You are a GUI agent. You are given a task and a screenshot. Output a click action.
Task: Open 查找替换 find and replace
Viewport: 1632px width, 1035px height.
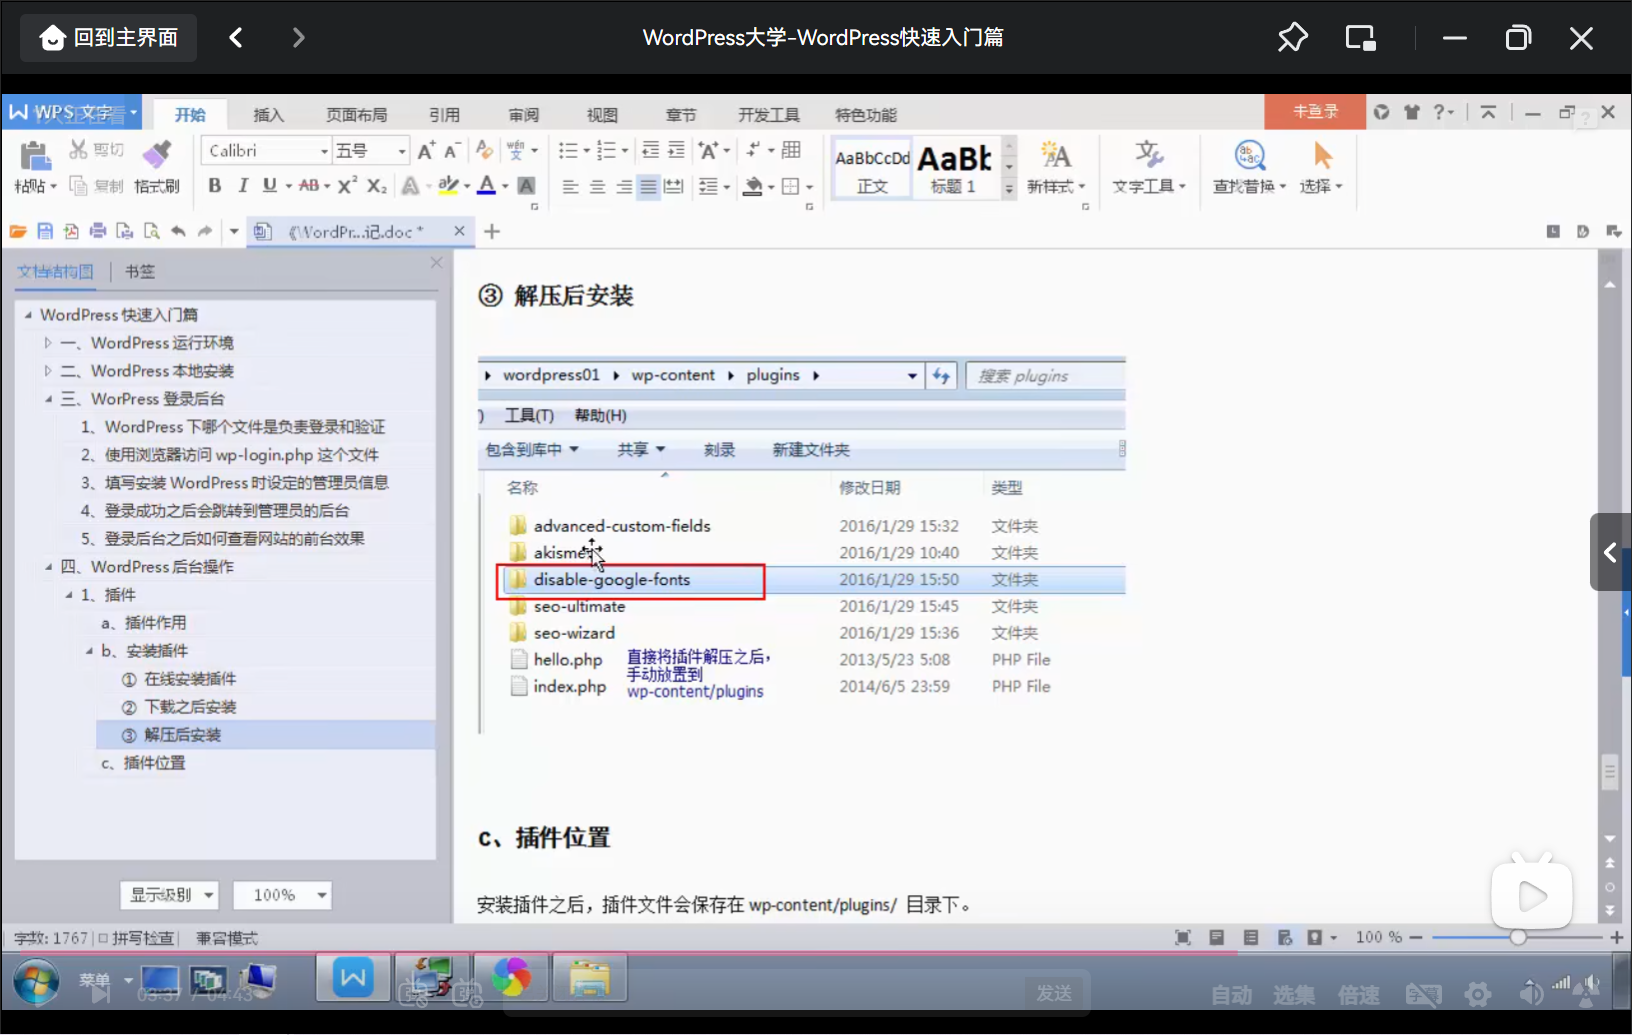click(1249, 168)
